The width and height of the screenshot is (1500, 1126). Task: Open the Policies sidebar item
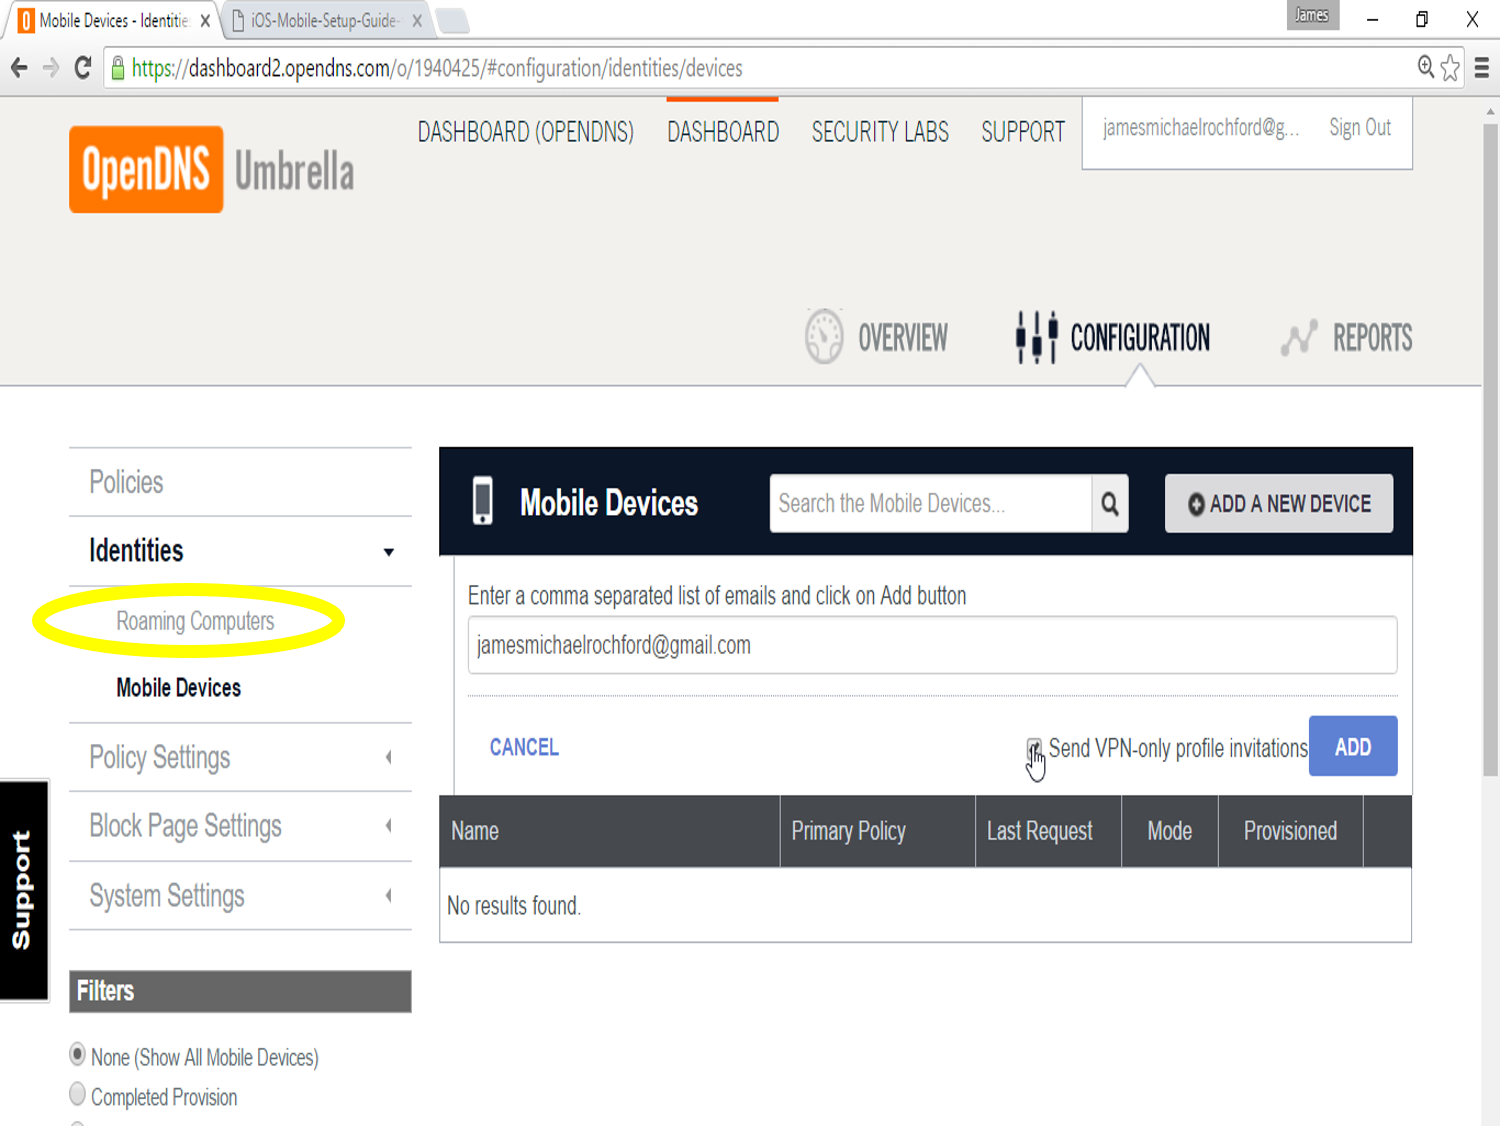click(x=126, y=482)
